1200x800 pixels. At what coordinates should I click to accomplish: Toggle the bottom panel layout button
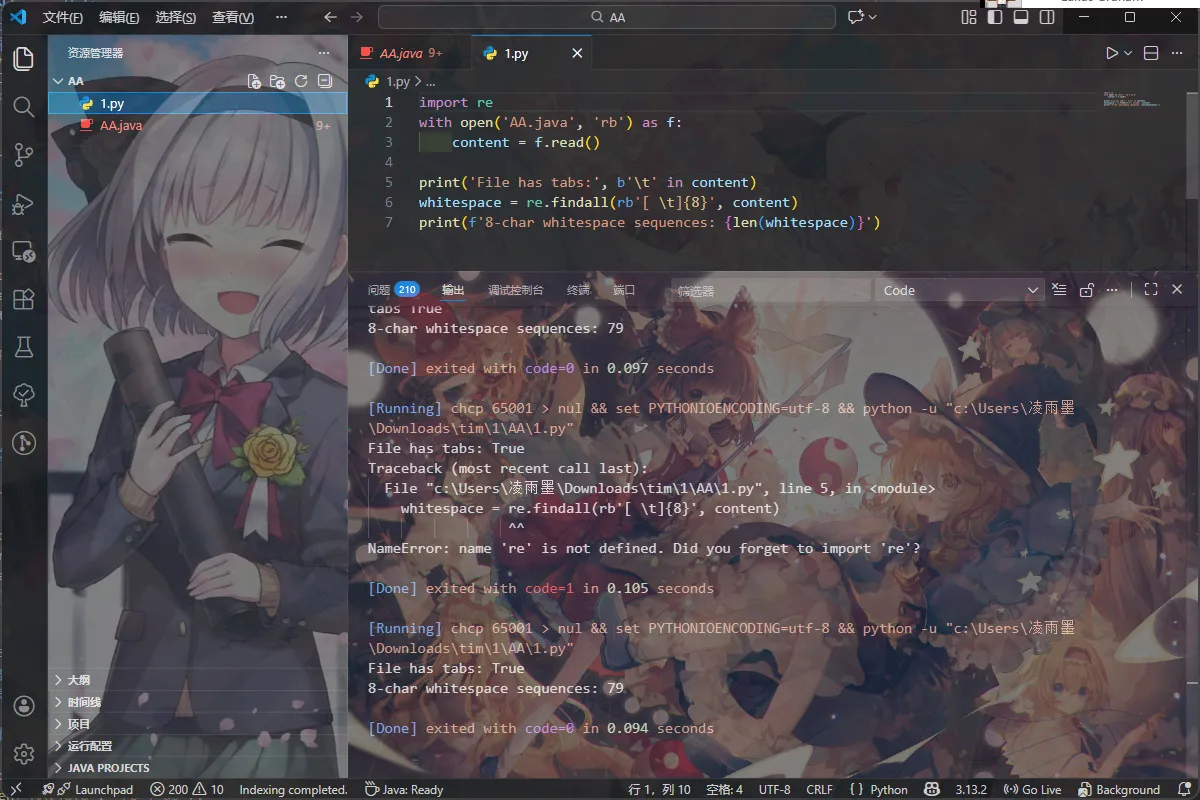pyautogui.click(x=1021, y=17)
